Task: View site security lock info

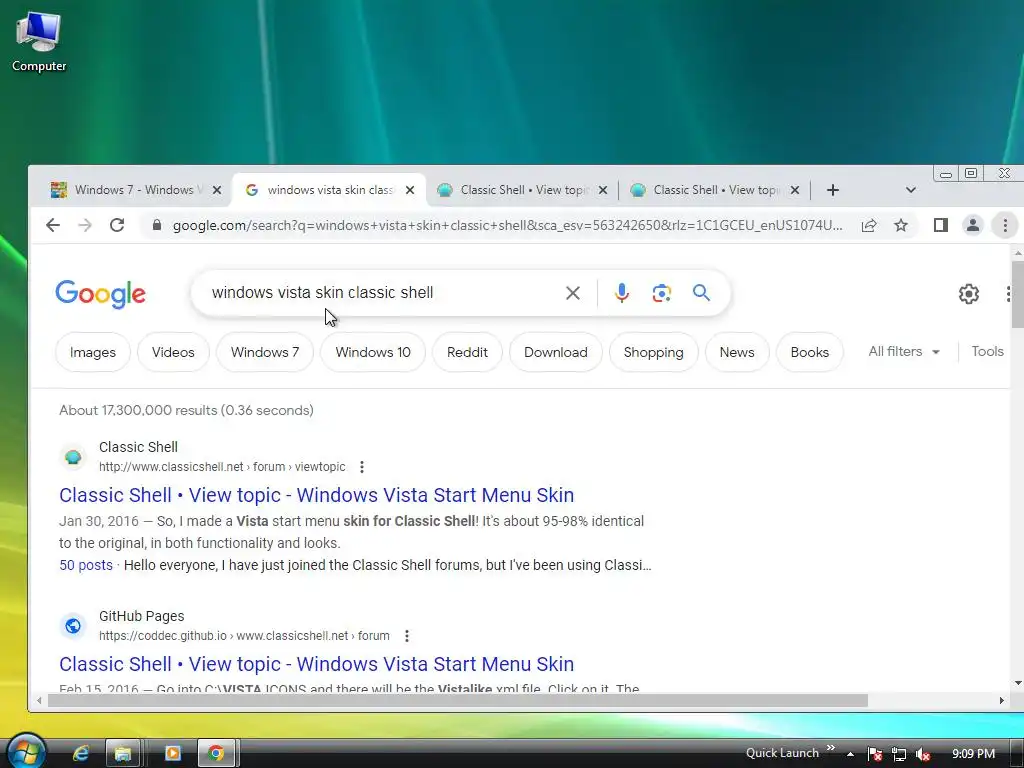Action: (x=156, y=225)
